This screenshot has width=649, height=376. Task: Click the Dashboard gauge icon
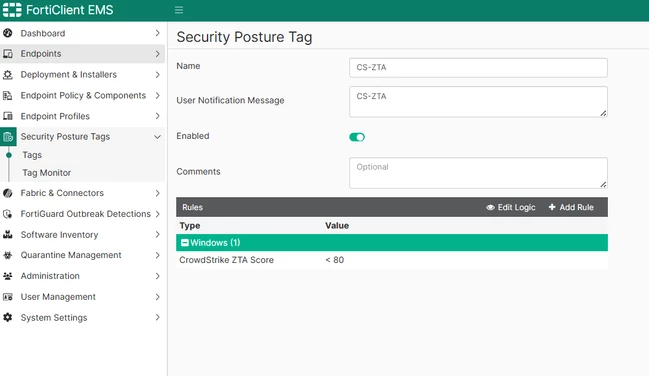point(7,33)
